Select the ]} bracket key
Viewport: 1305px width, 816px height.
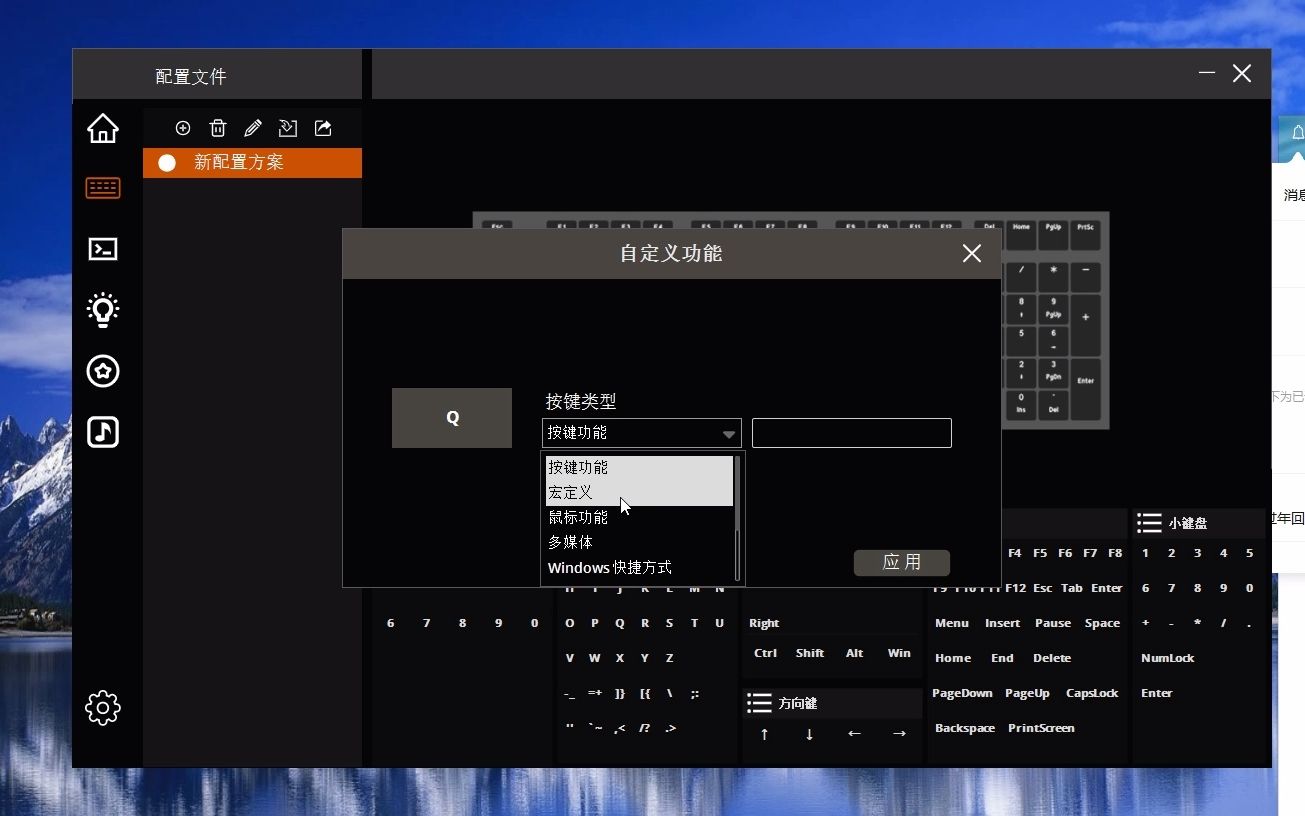[x=620, y=693]
